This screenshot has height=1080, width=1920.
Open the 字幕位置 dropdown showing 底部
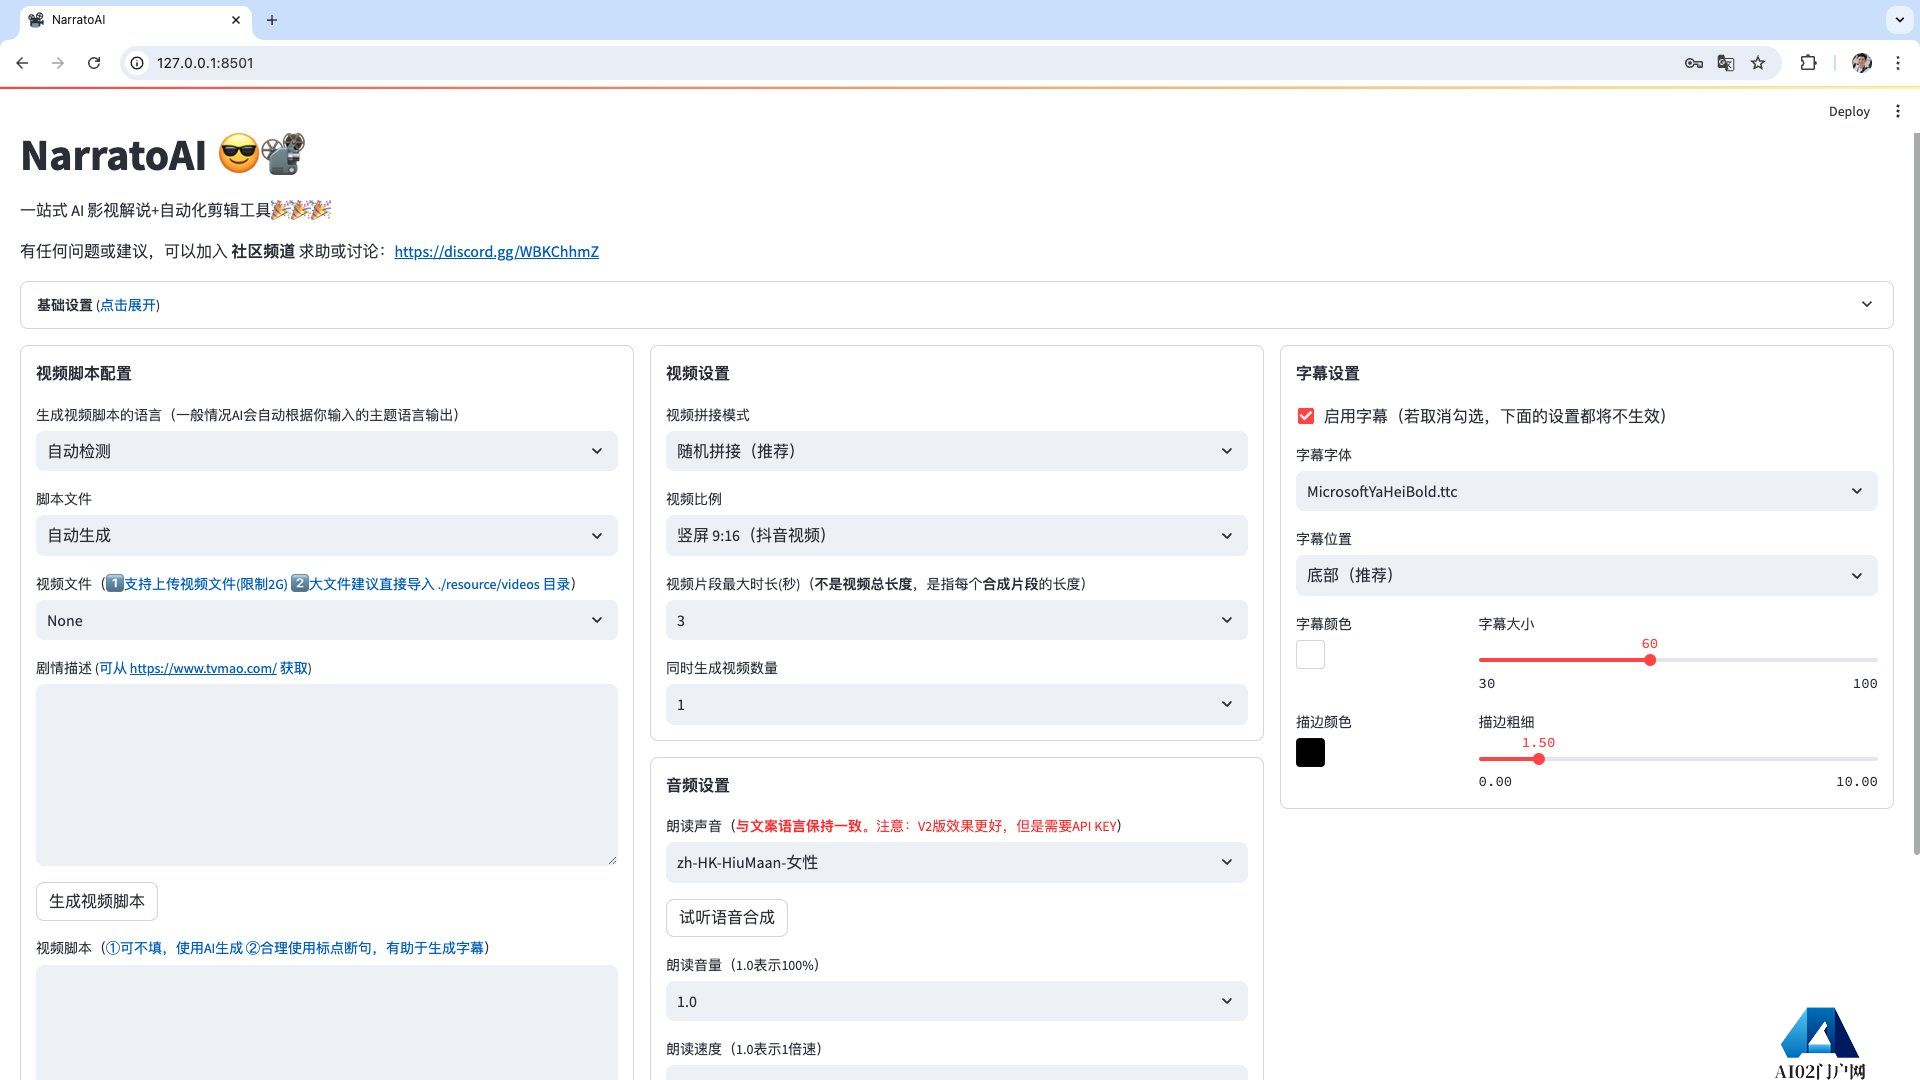pos(1586,575)
